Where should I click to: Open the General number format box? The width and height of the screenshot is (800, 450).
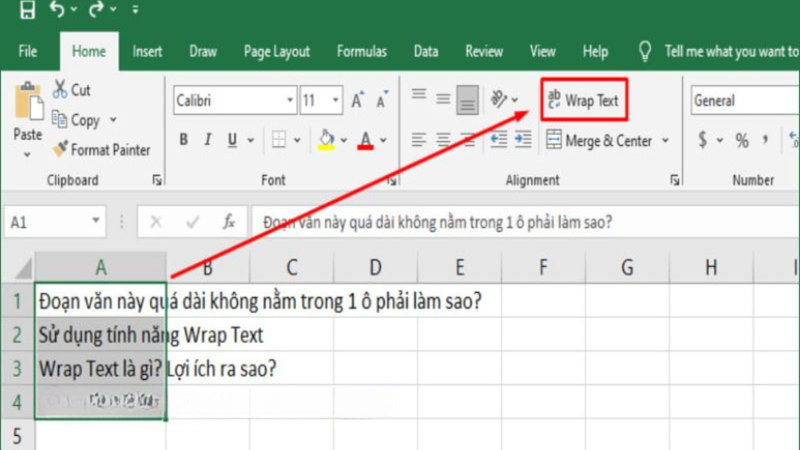(745, 100)
